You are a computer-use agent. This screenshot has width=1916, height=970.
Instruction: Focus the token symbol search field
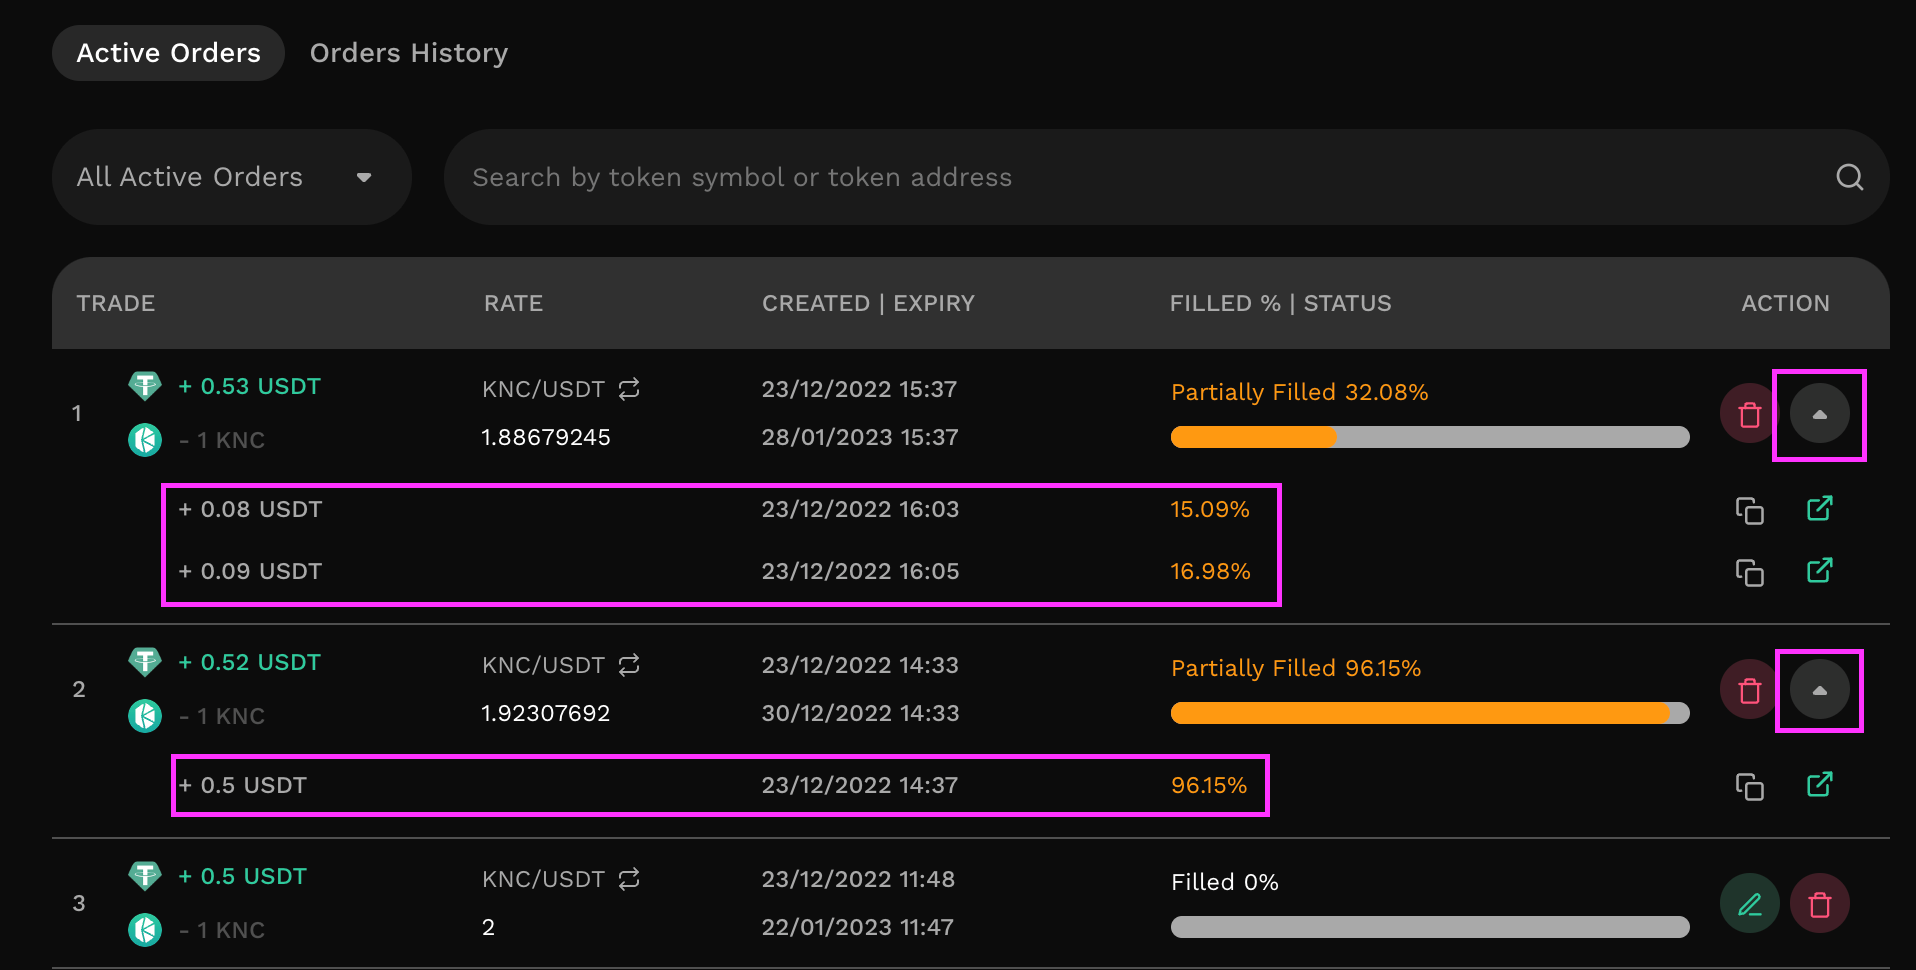pyautogui.click(x=1140, y=177)
